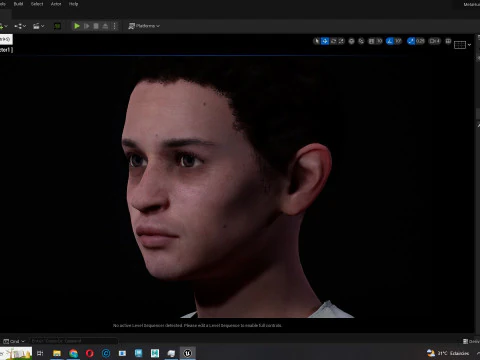Open the Blueprints dropdown in toolbar
480x360 pixels.
click(20, 26)
